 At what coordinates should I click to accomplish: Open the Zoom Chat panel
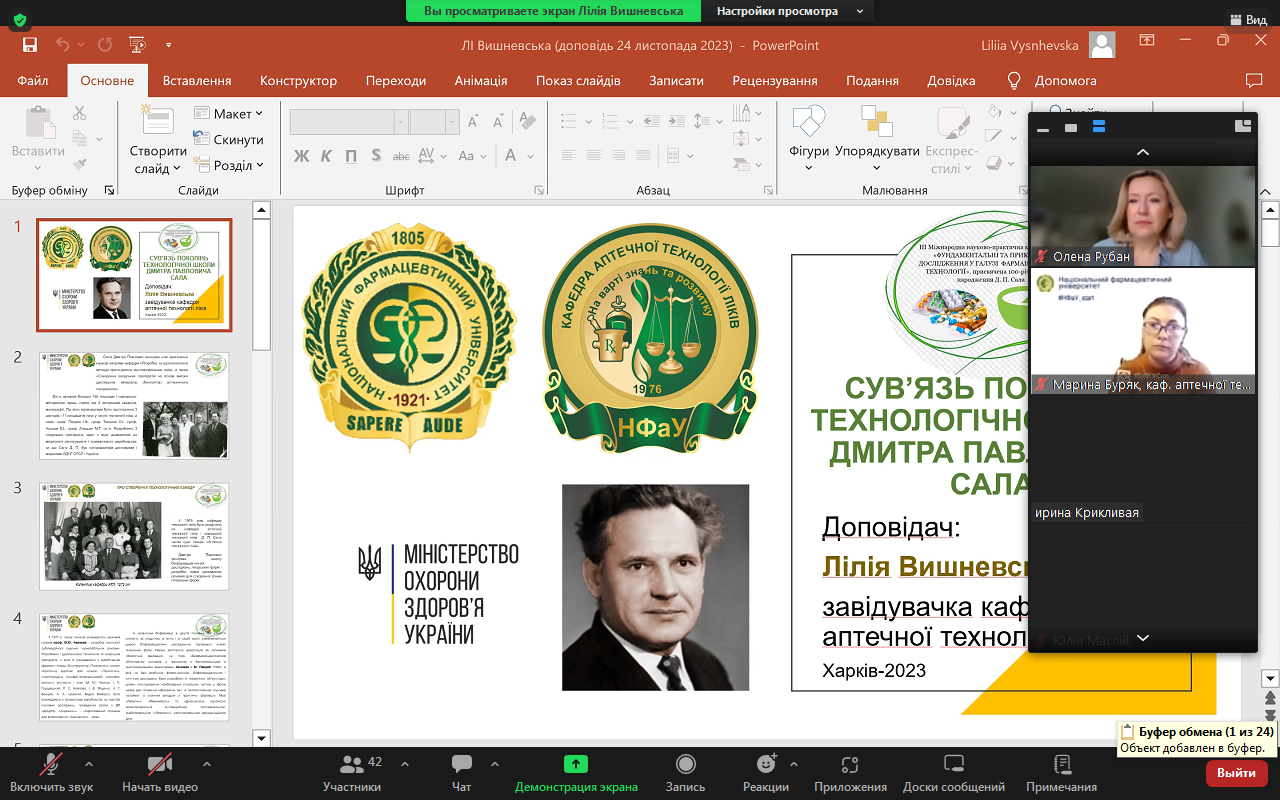pyautogui.click(x=461, y=771)
